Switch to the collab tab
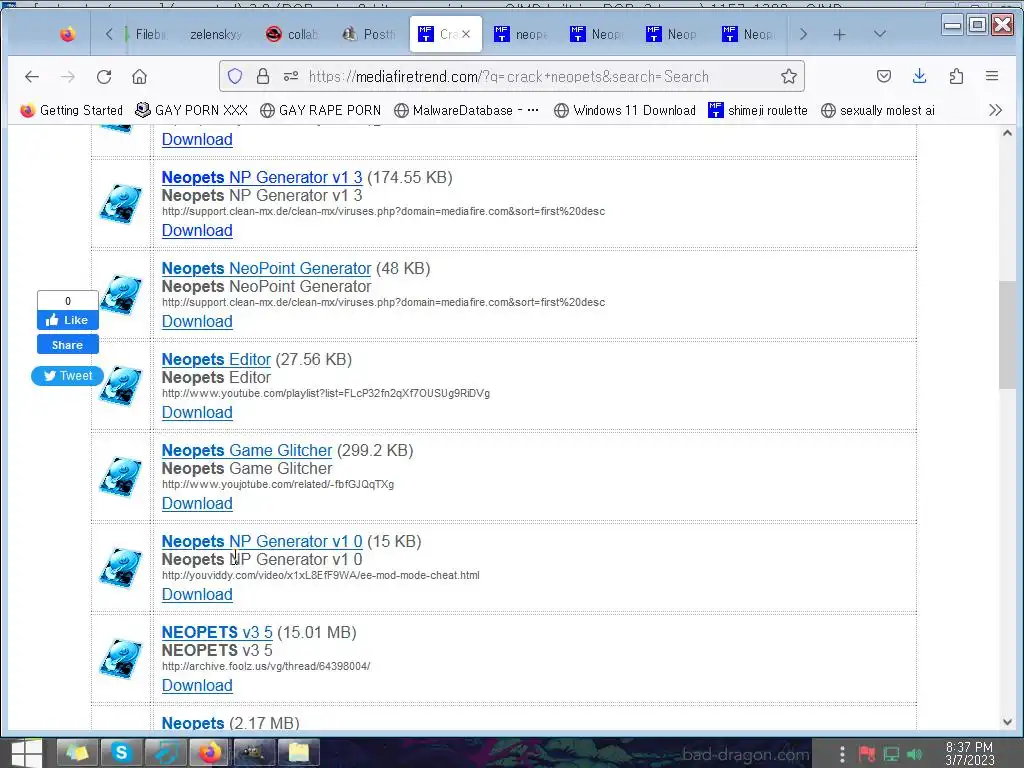 293,34
